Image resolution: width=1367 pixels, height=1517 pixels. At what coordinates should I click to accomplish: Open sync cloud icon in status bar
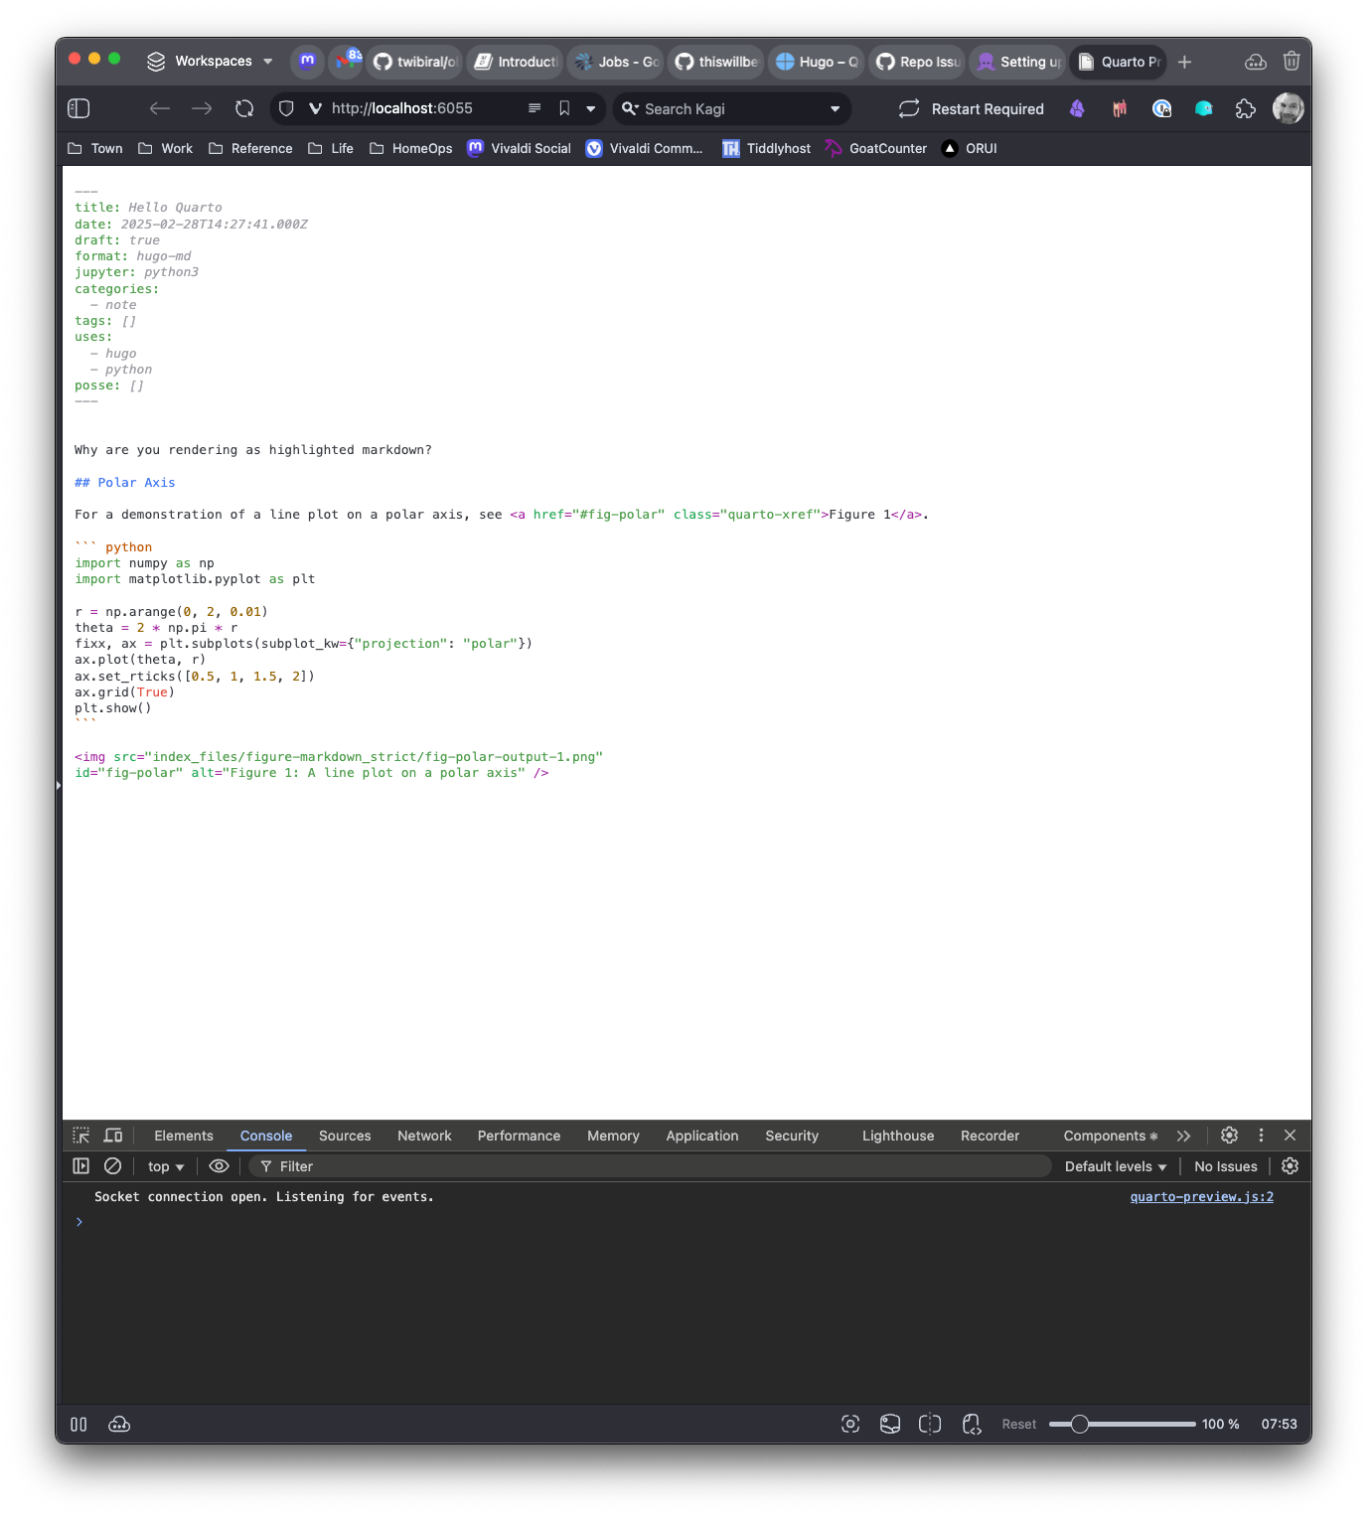pos(119,1425)
